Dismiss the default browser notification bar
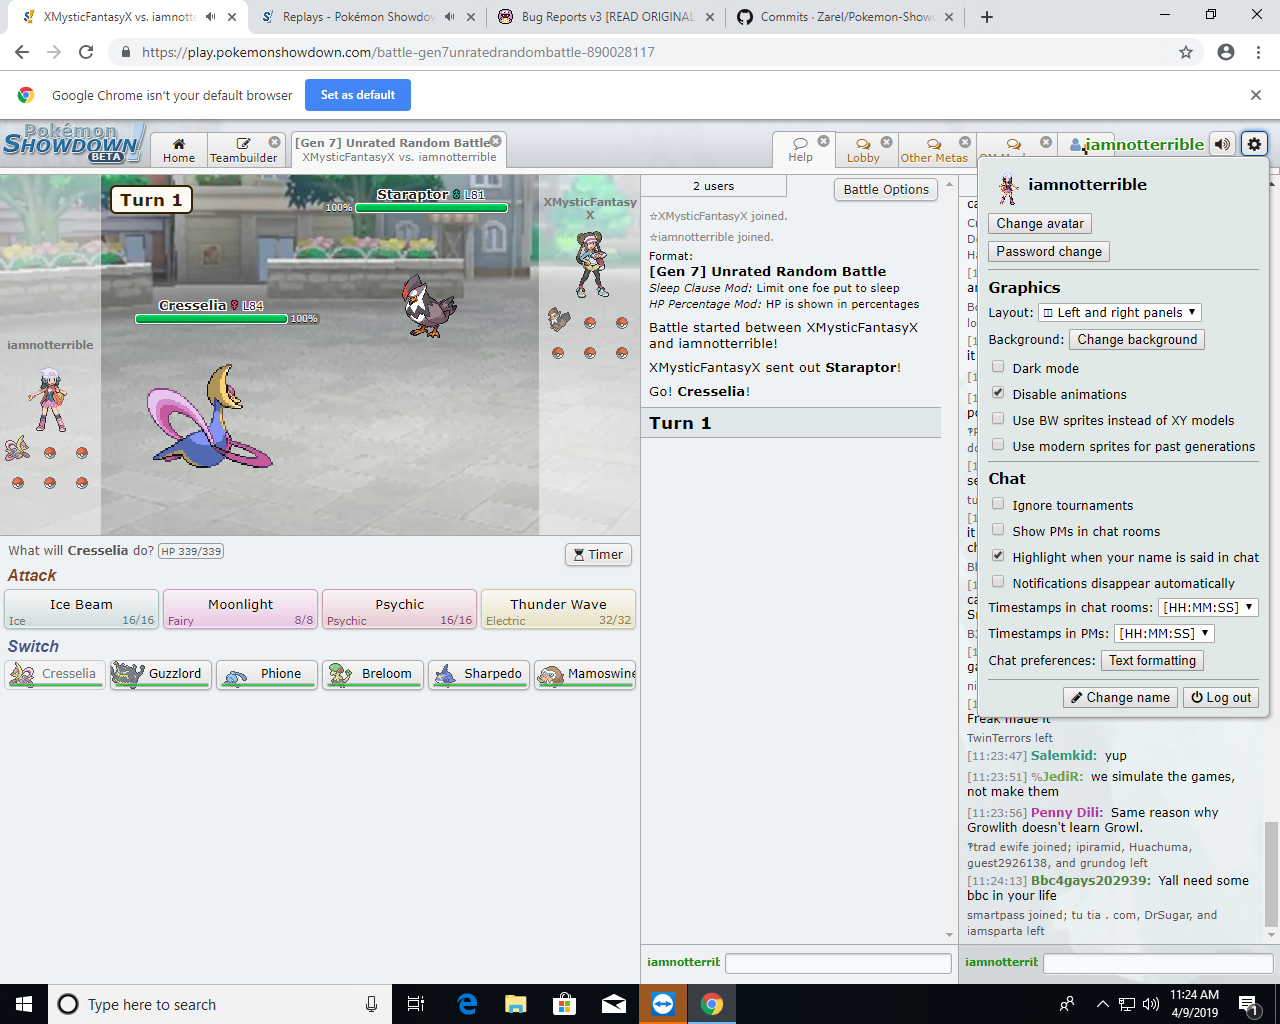The height and width of the screenshot is (1024, 1280). tap(1256, 95)
